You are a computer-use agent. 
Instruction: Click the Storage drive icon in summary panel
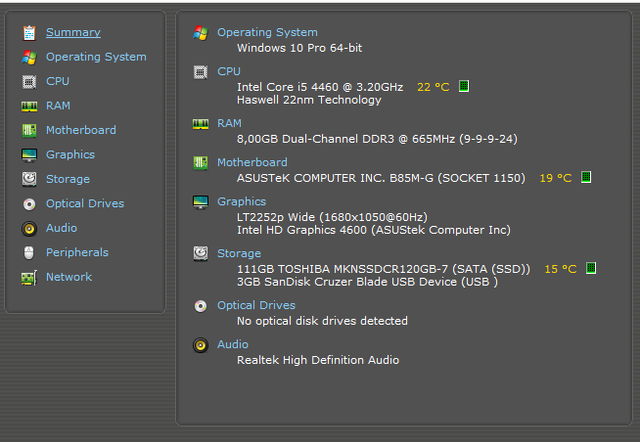[x=200, y=253]
